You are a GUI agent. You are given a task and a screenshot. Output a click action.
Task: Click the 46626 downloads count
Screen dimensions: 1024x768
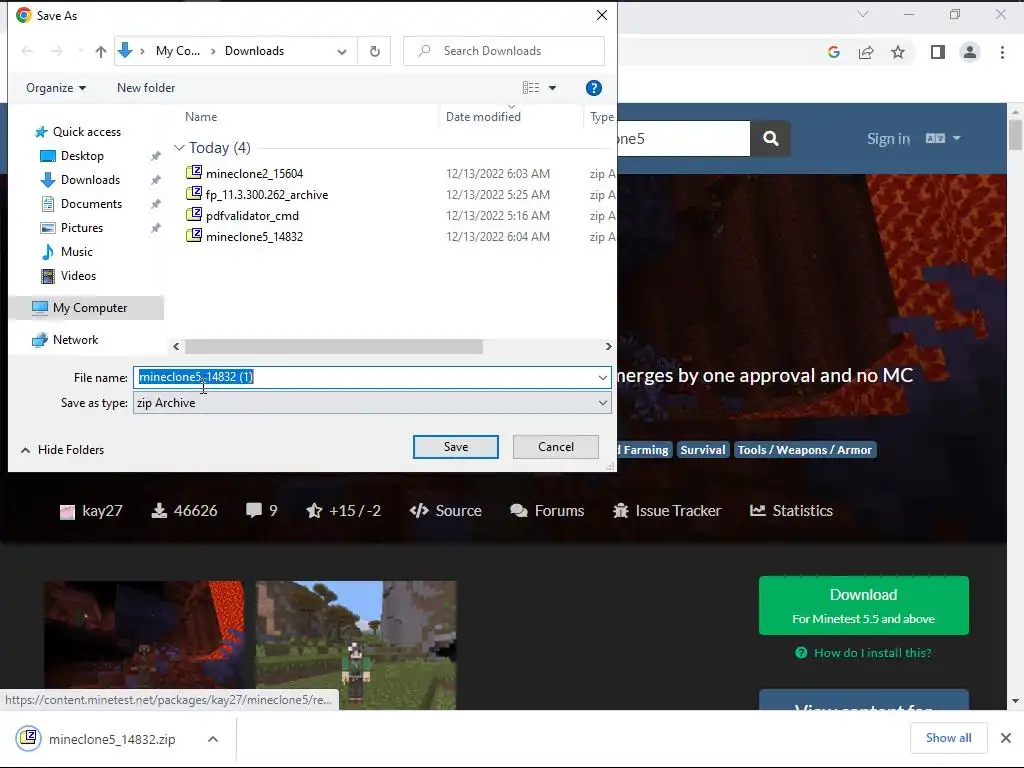(x=185, y=511)
